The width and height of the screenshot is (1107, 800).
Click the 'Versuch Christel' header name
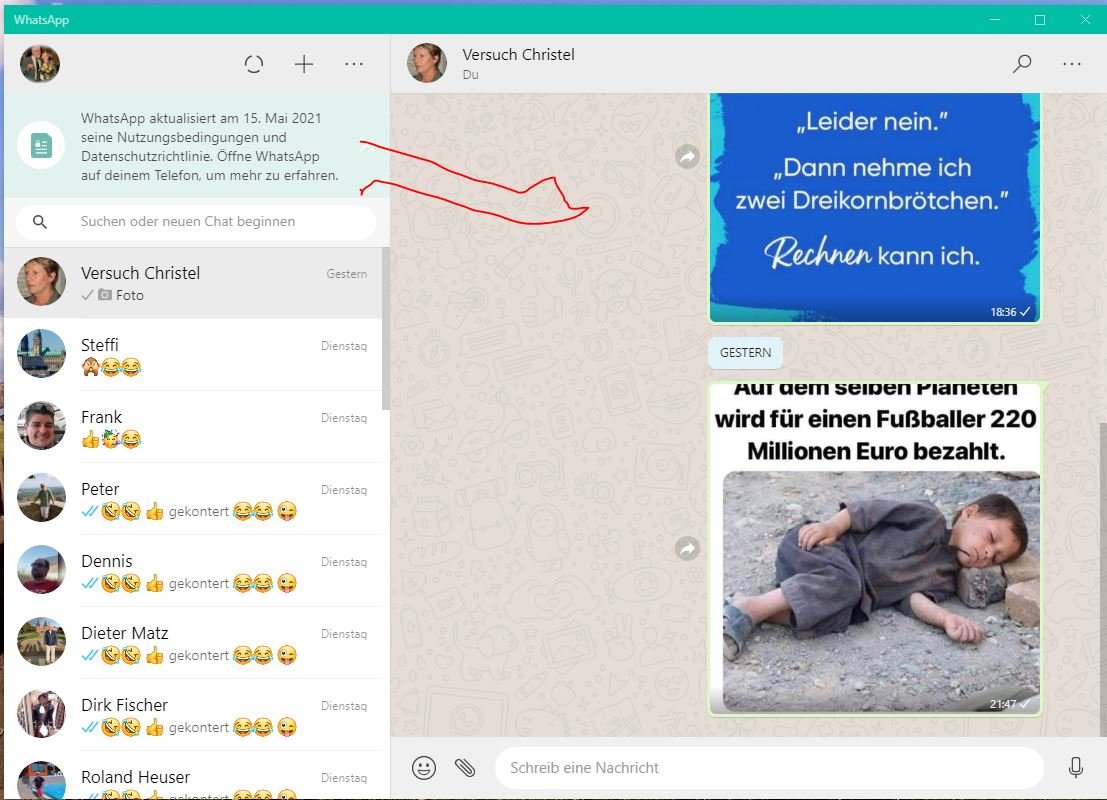(518, 54)
